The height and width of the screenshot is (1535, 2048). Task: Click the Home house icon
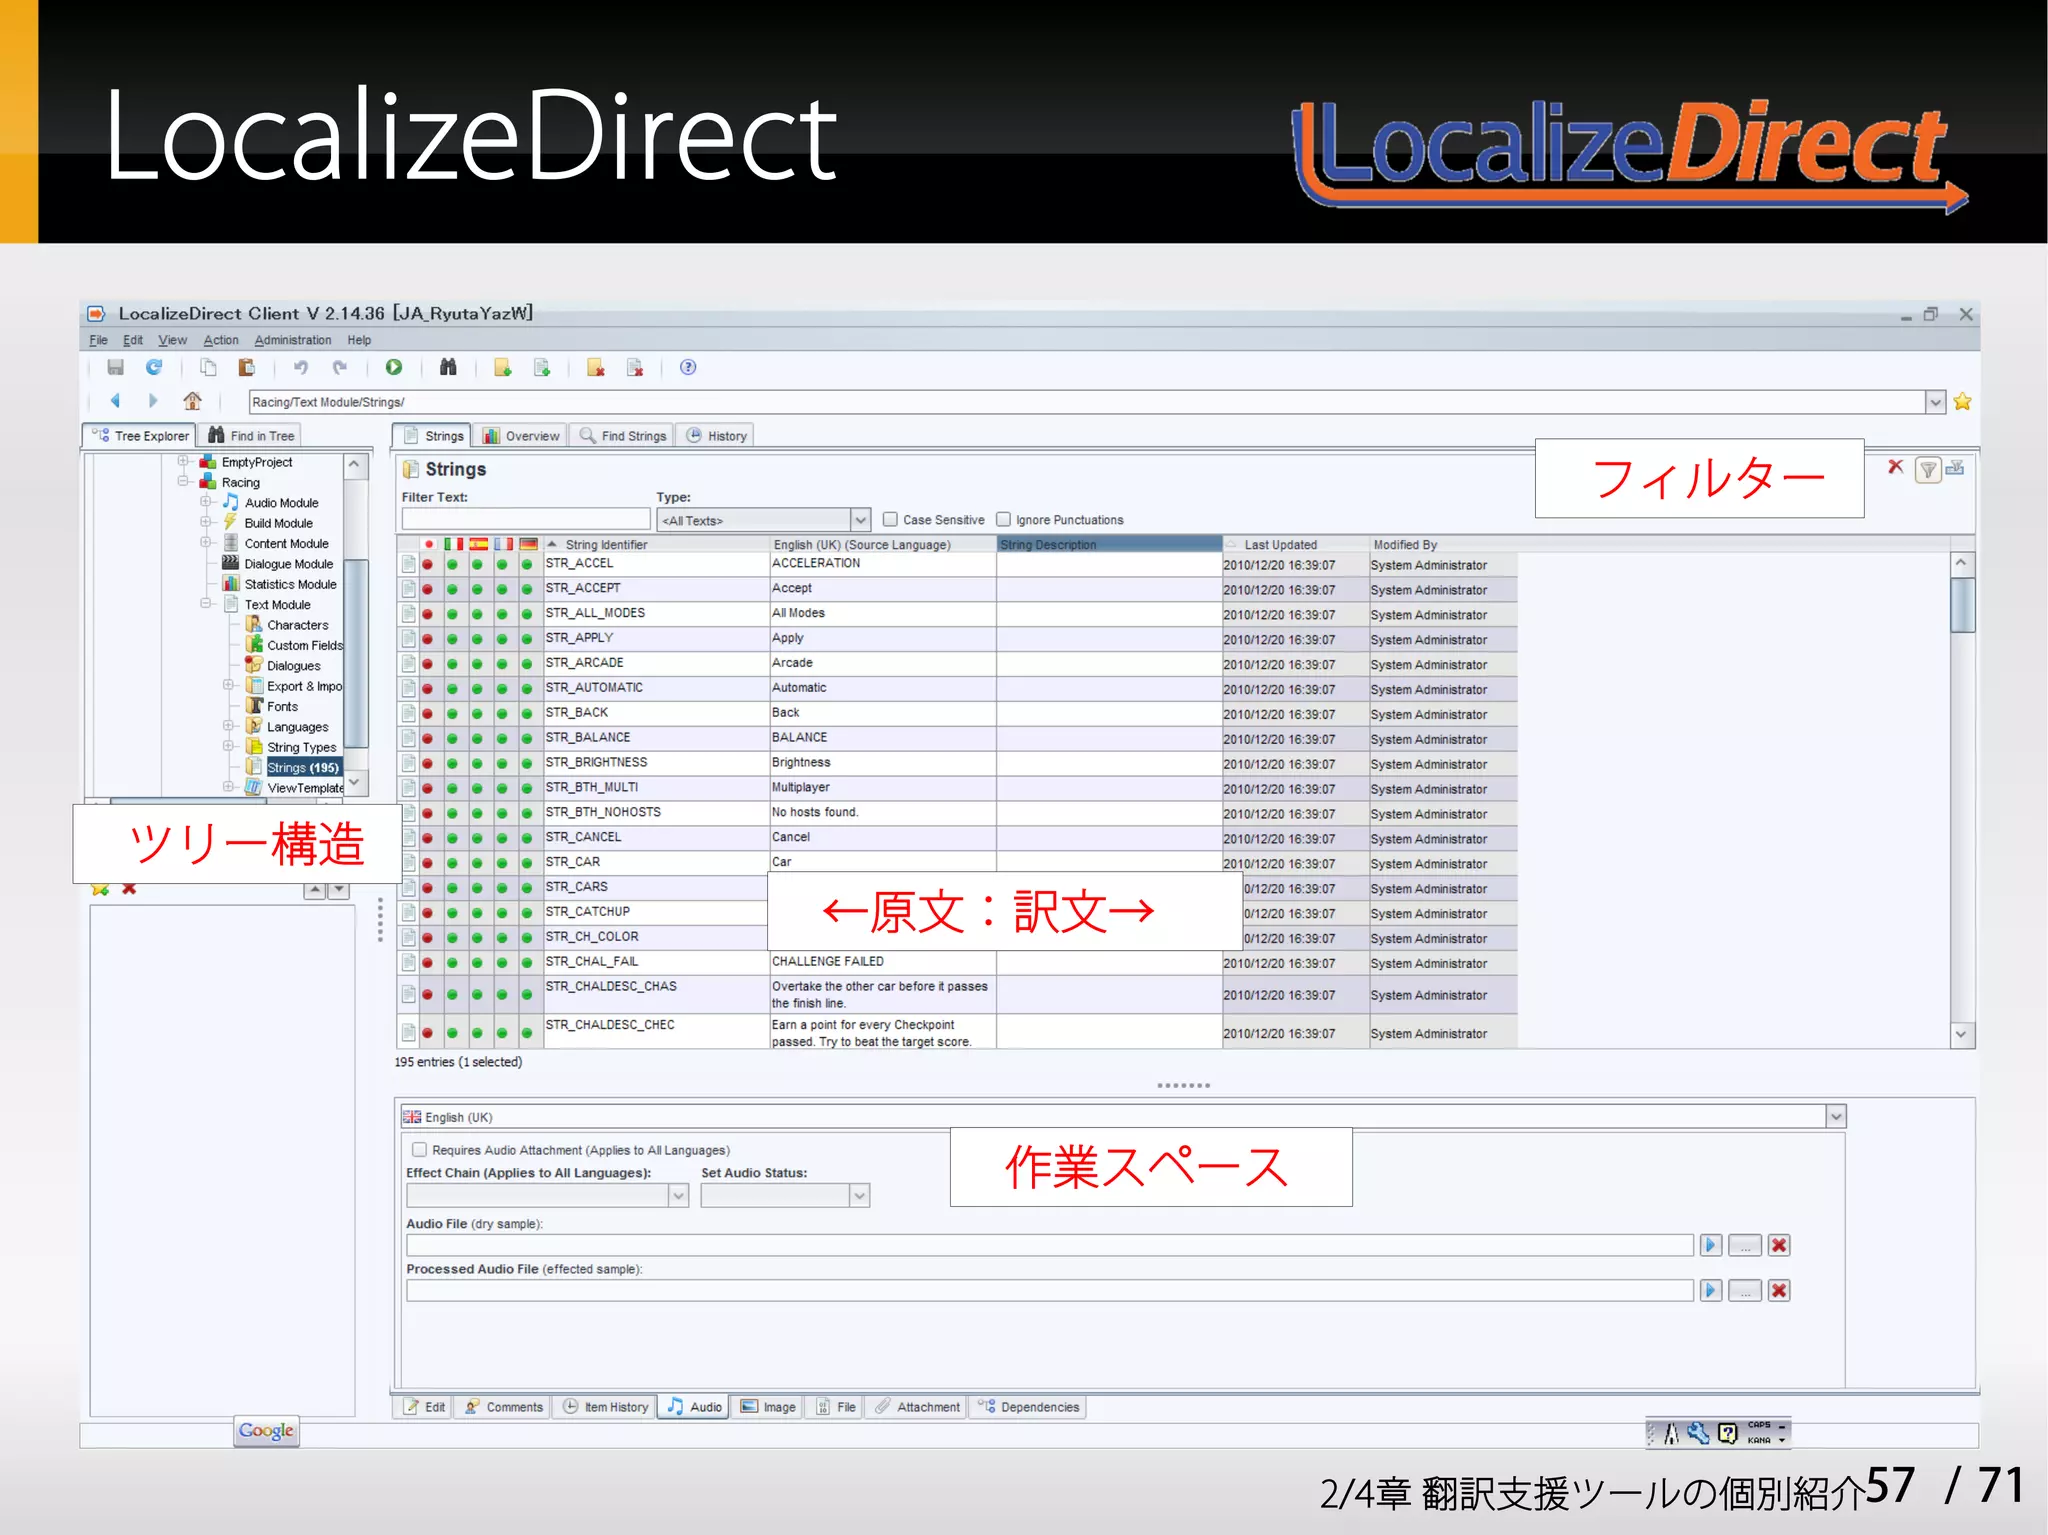pos(192,401)
